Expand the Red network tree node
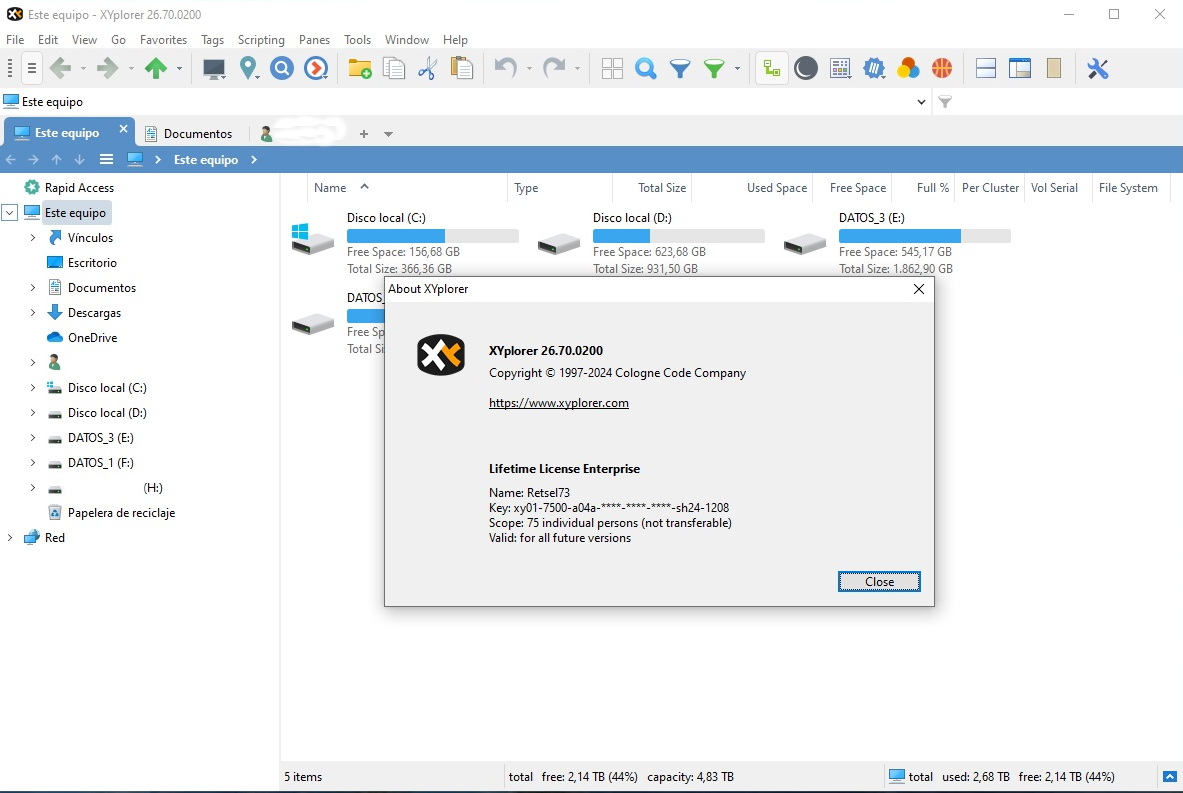Screen dimensions: 1183x793 click(10, 537)
